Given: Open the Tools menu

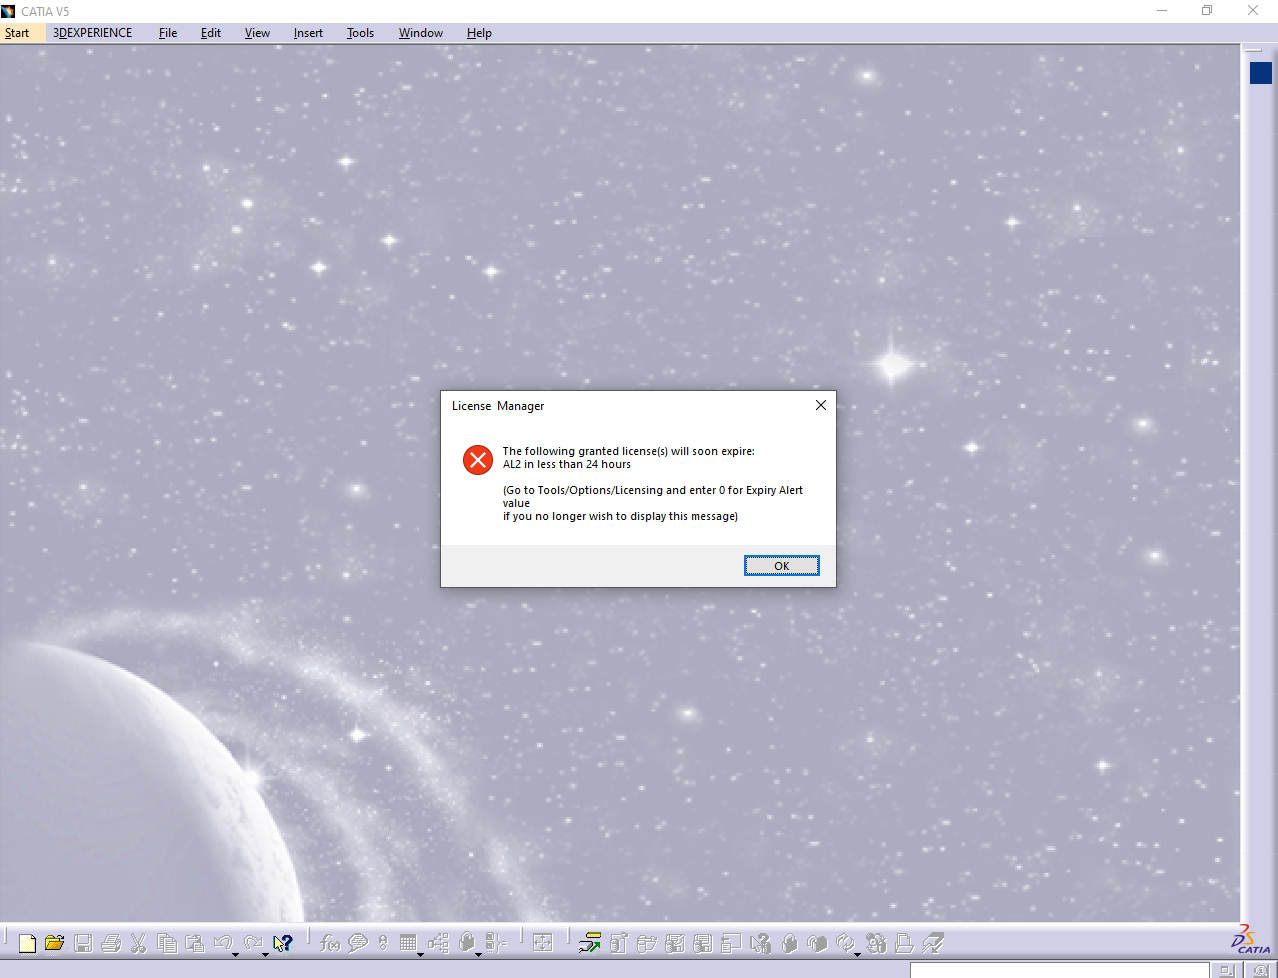Looking at the screenshot, I should click(360, 33).
